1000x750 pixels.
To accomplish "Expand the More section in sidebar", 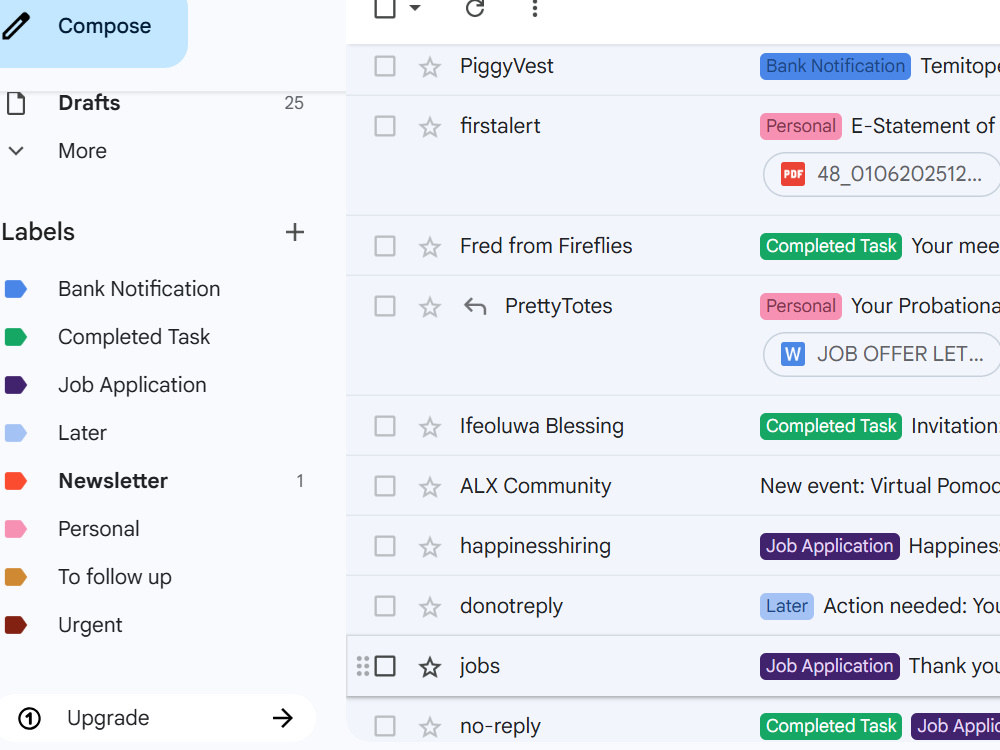I will pos(82,151).
